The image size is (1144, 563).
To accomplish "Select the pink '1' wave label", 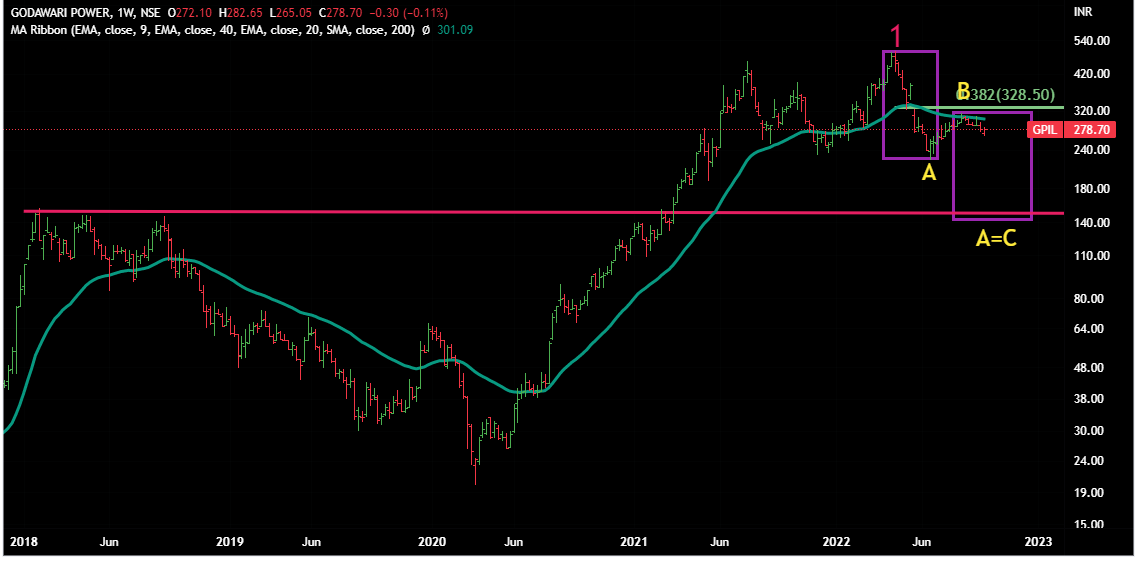I will point(896,37).
